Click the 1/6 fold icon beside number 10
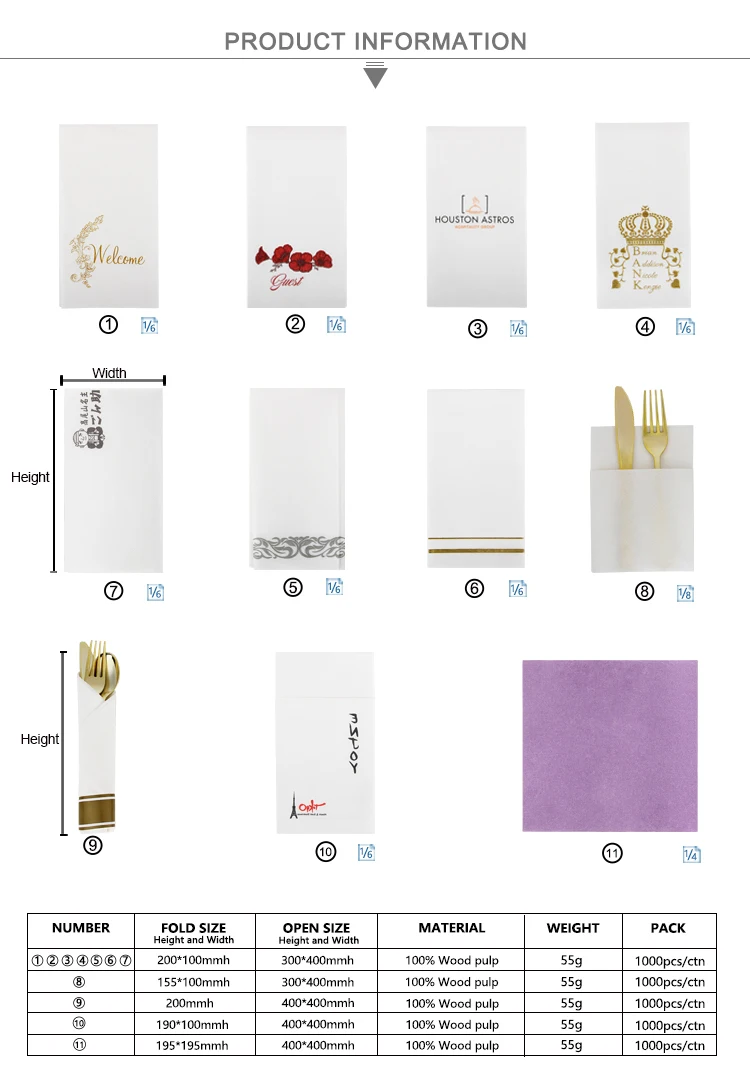This screenshot has width=750, height=1071. (366, 852)
